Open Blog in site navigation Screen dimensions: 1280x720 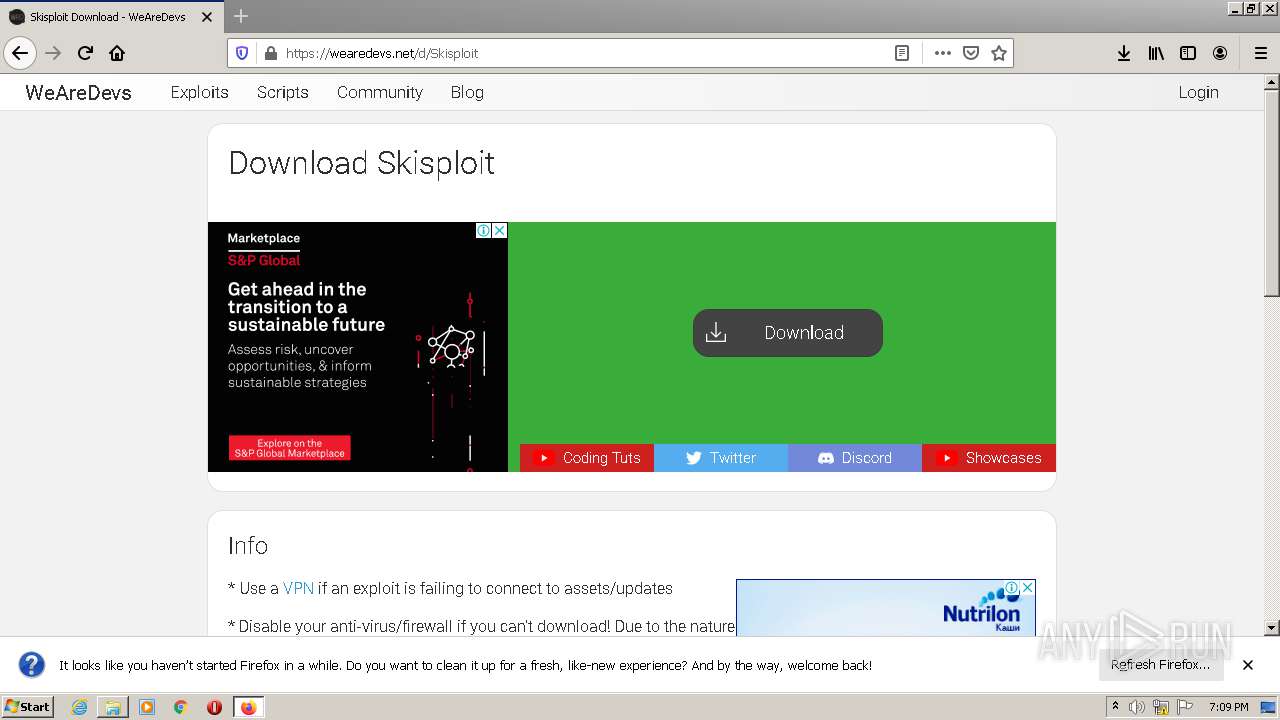(x=467, y=92)
